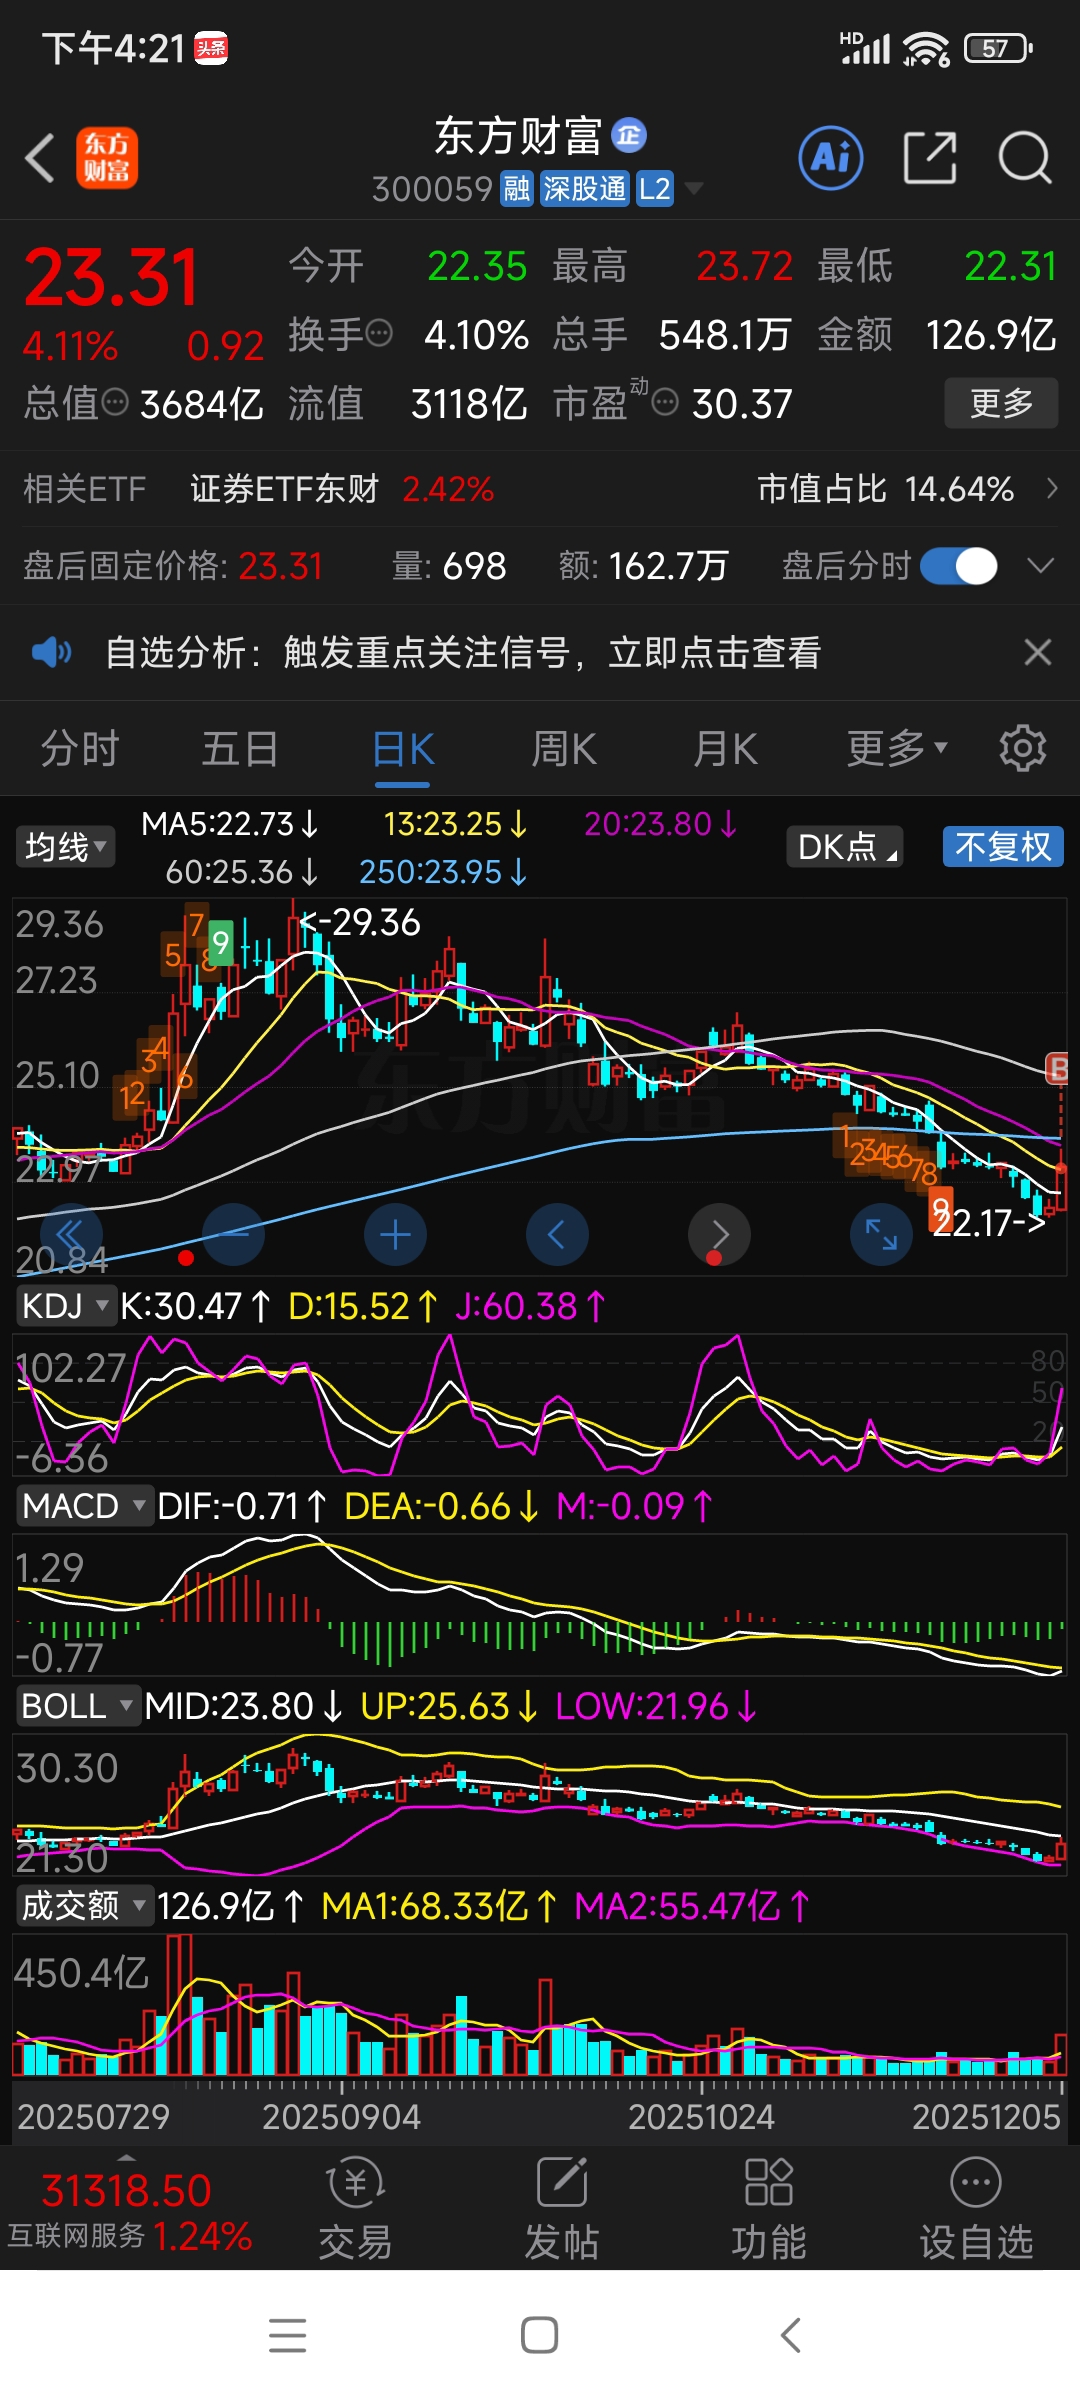Zoom in chart with plus button

pos(395,1234)
